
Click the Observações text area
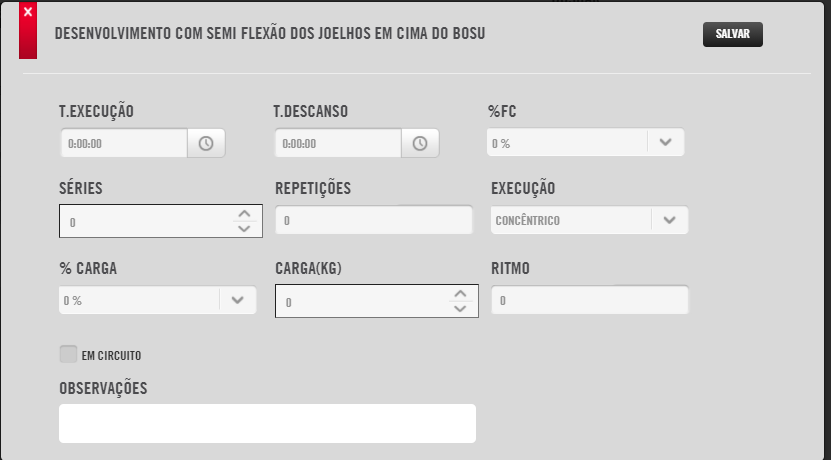click(x=267, y=423)
